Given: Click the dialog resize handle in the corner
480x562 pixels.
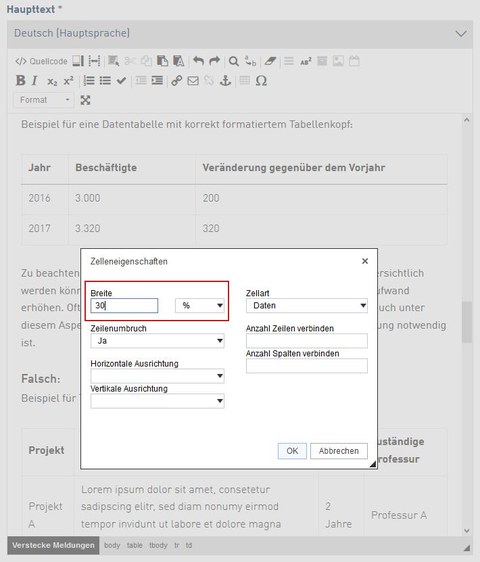Looking at the screenshot, I should coord(373,464).
